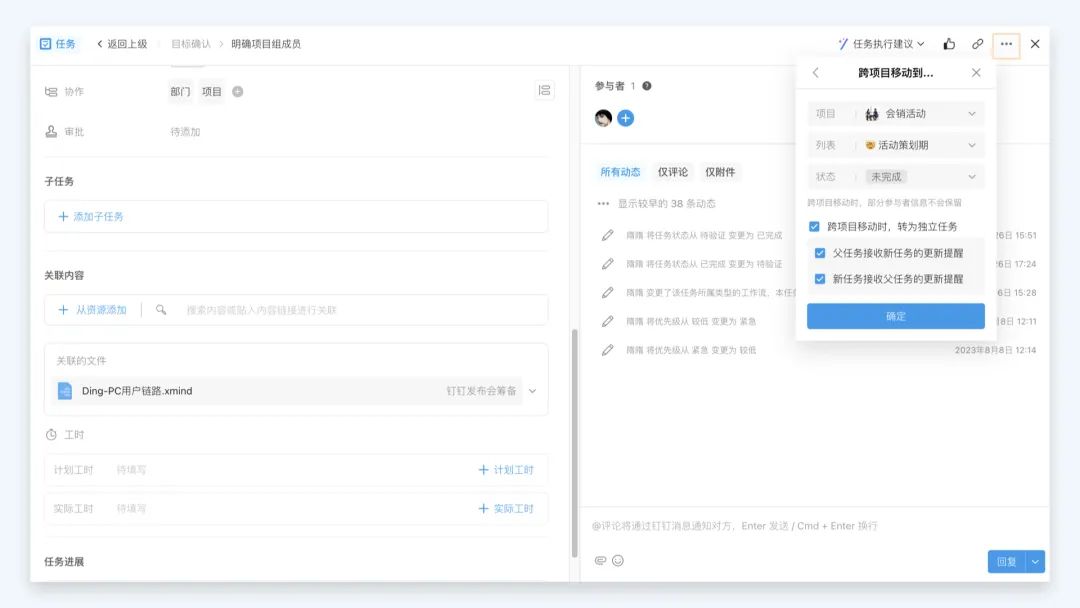Switch to 所有动态 tab
This screenshot has height=608, width=1080.
[620, 172]
